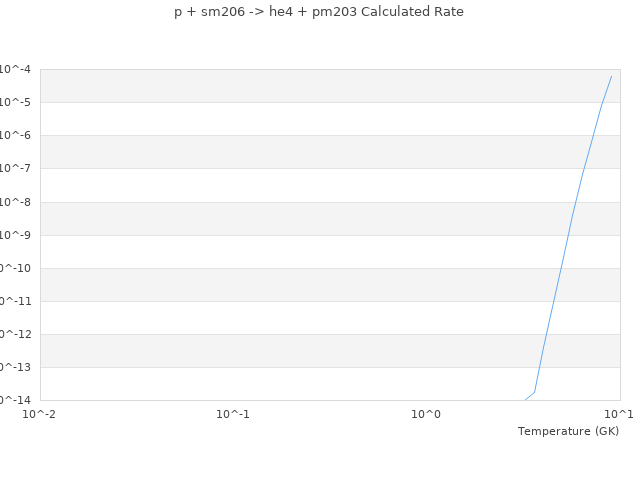This screenshot has width=640, height=480.
Task: Click the 10^-10 y-axis tick label
Action: click(14, 268)
